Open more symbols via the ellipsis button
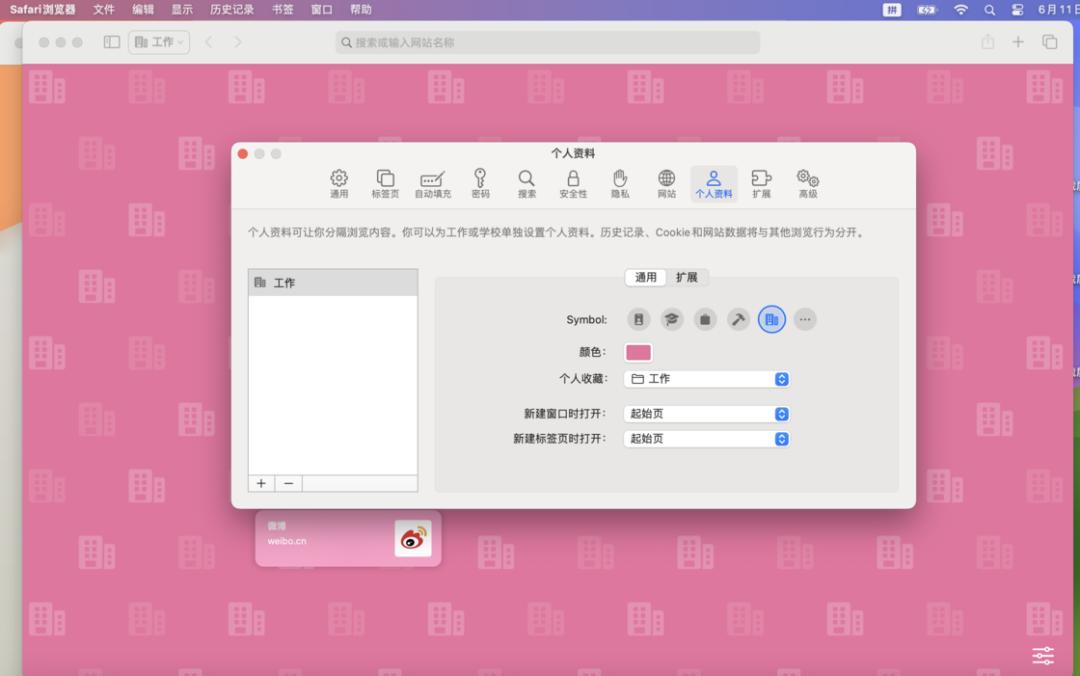The width and height of the screenshot is (1080, 676). pos(805,320)
